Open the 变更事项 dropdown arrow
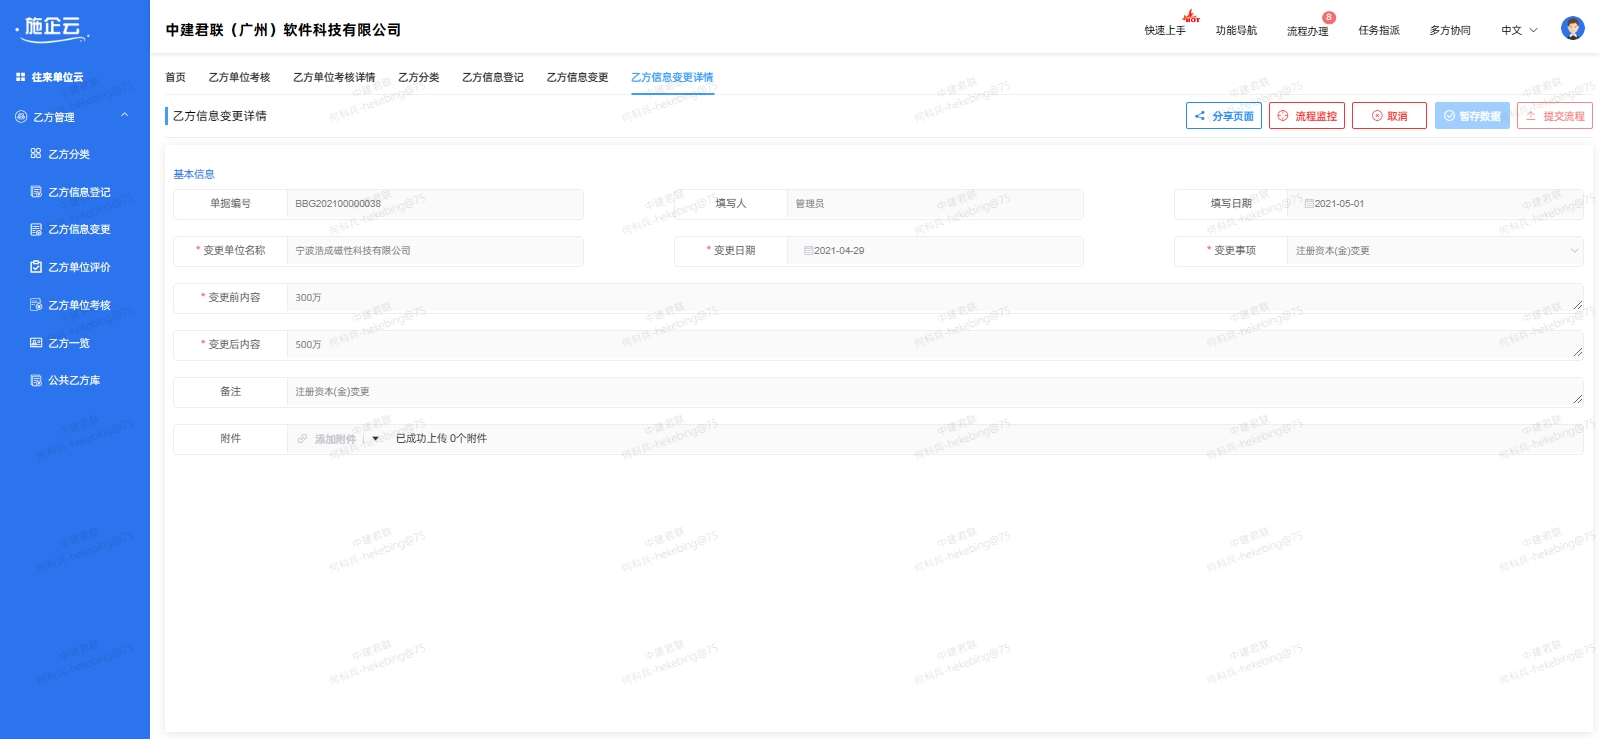Image resolution: width=1600 pixels, height=739 pixels. pos(1574,251)
